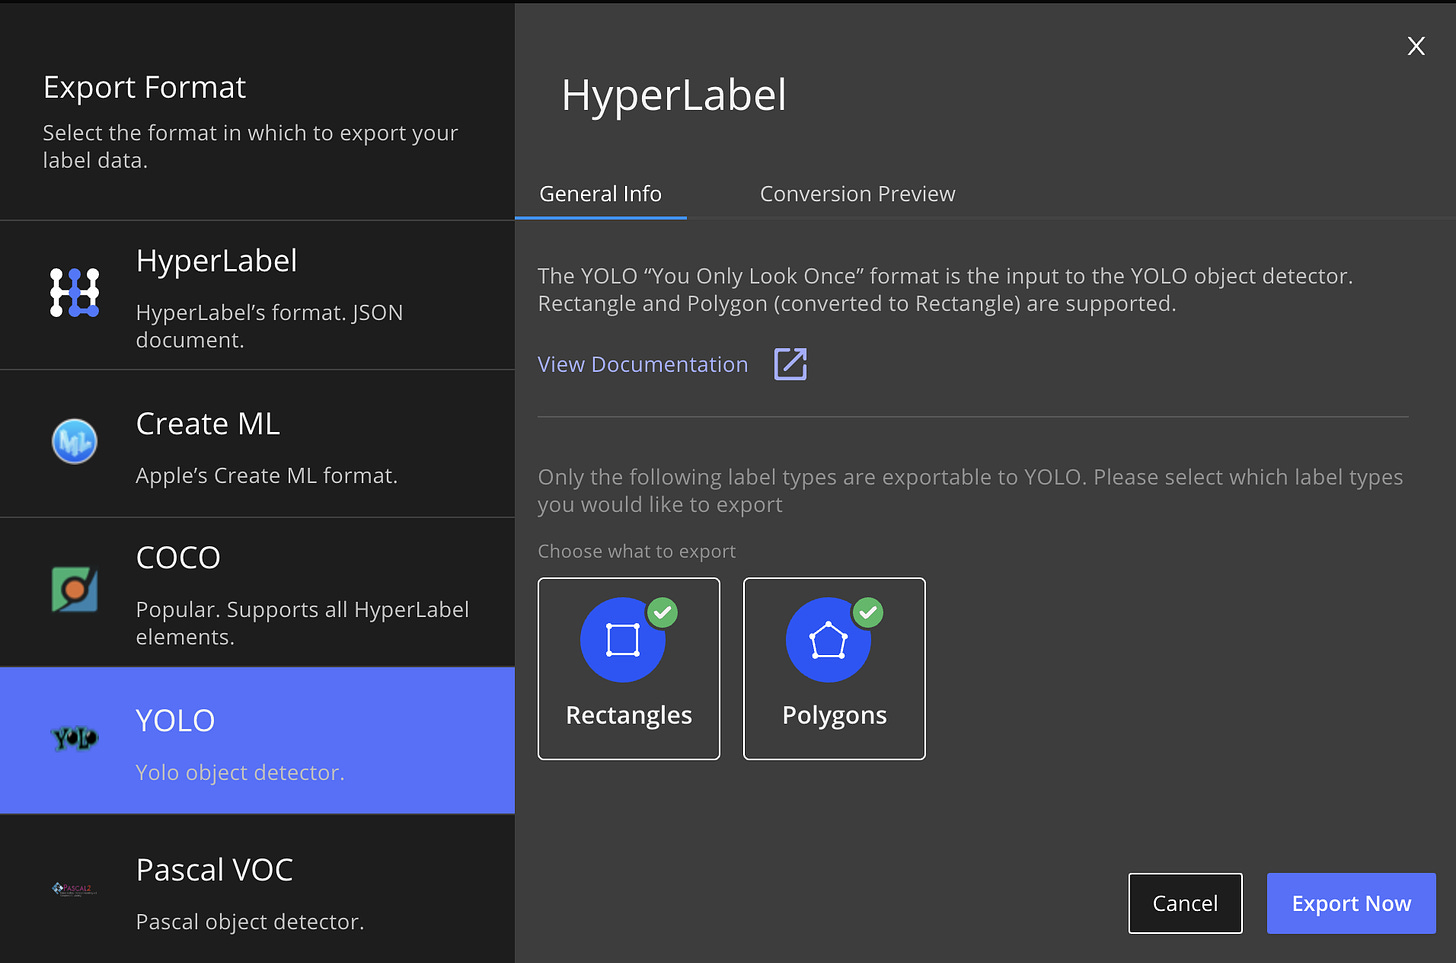
Task: Open the Conversion Preview tab
Action: [x=858, y=194]
